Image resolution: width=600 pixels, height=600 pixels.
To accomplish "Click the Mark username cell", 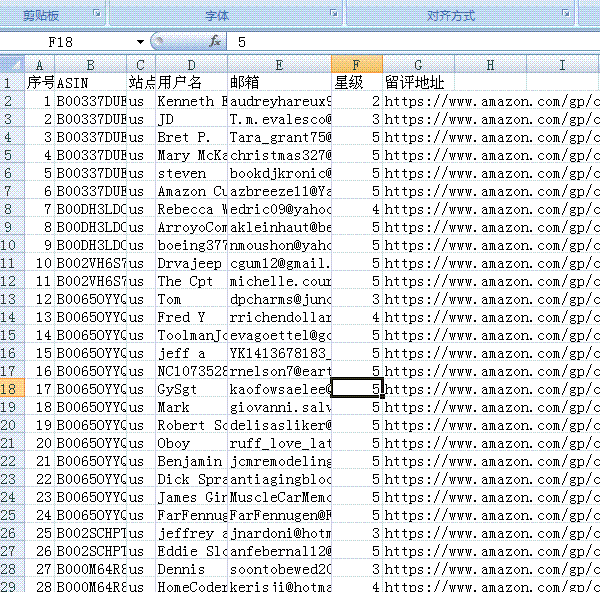I will tap(192, 407).
